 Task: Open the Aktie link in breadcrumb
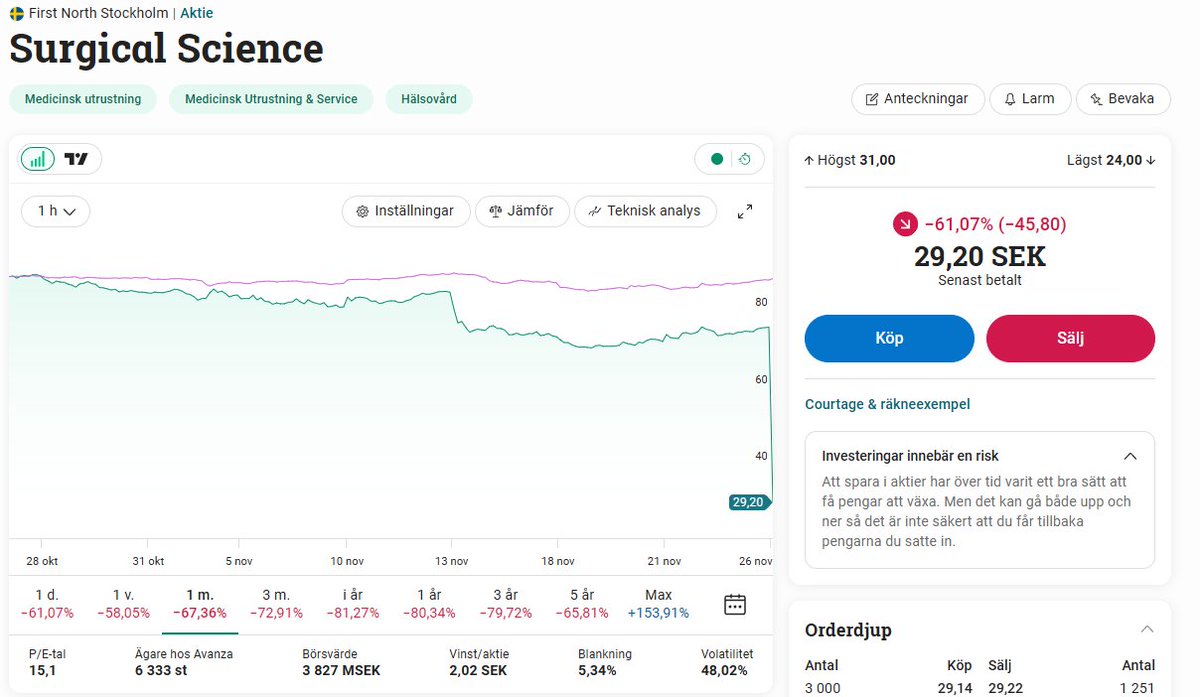click(x=196, y=14)
